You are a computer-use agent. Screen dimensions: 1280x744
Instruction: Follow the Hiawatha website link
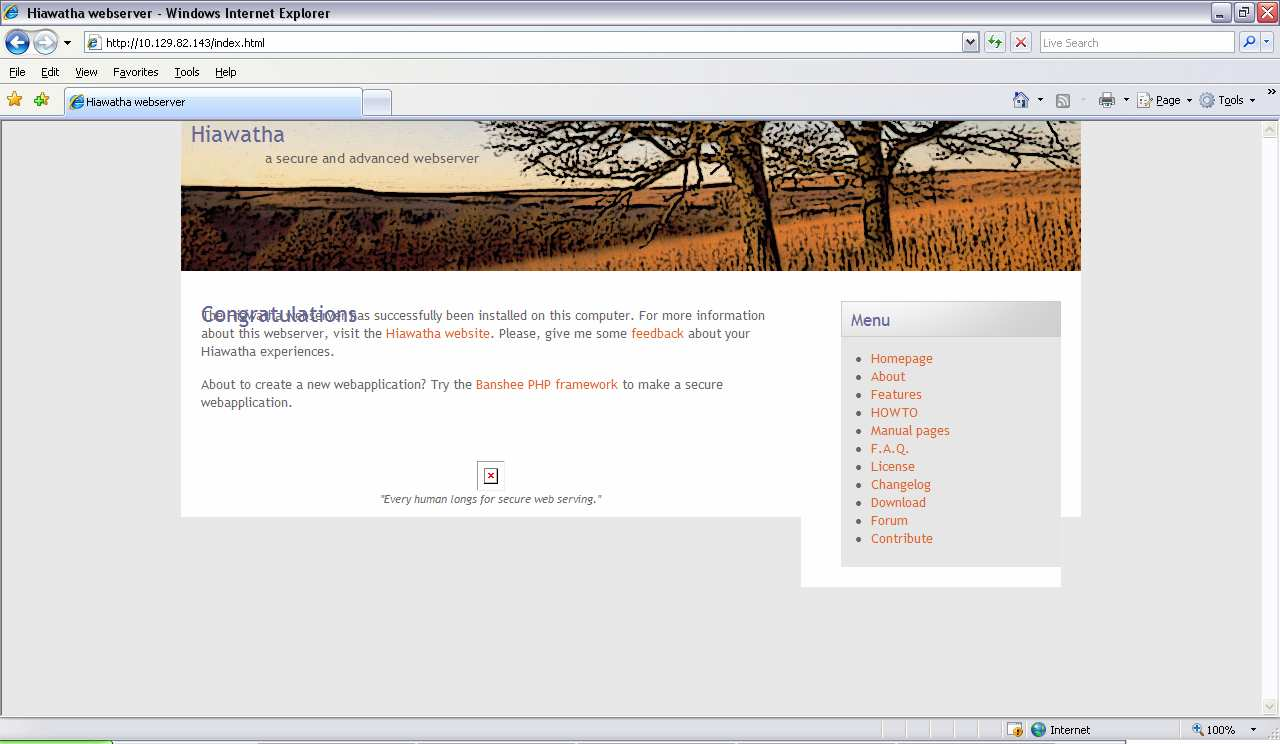438,334
